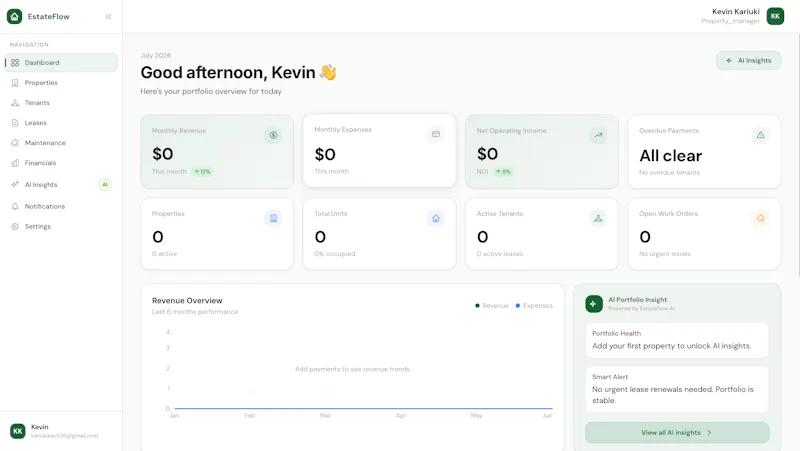Click the Leases document icon
This screenshot has height=451, width=800.
[15, 123]
